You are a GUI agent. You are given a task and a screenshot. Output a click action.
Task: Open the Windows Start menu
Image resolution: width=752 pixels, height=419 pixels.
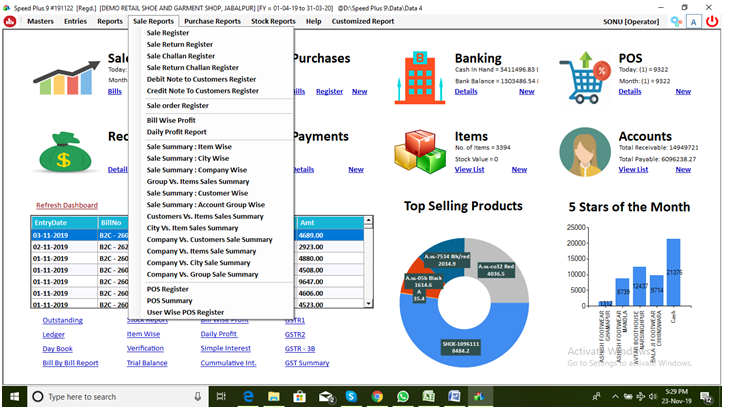(x=14, y=396)
